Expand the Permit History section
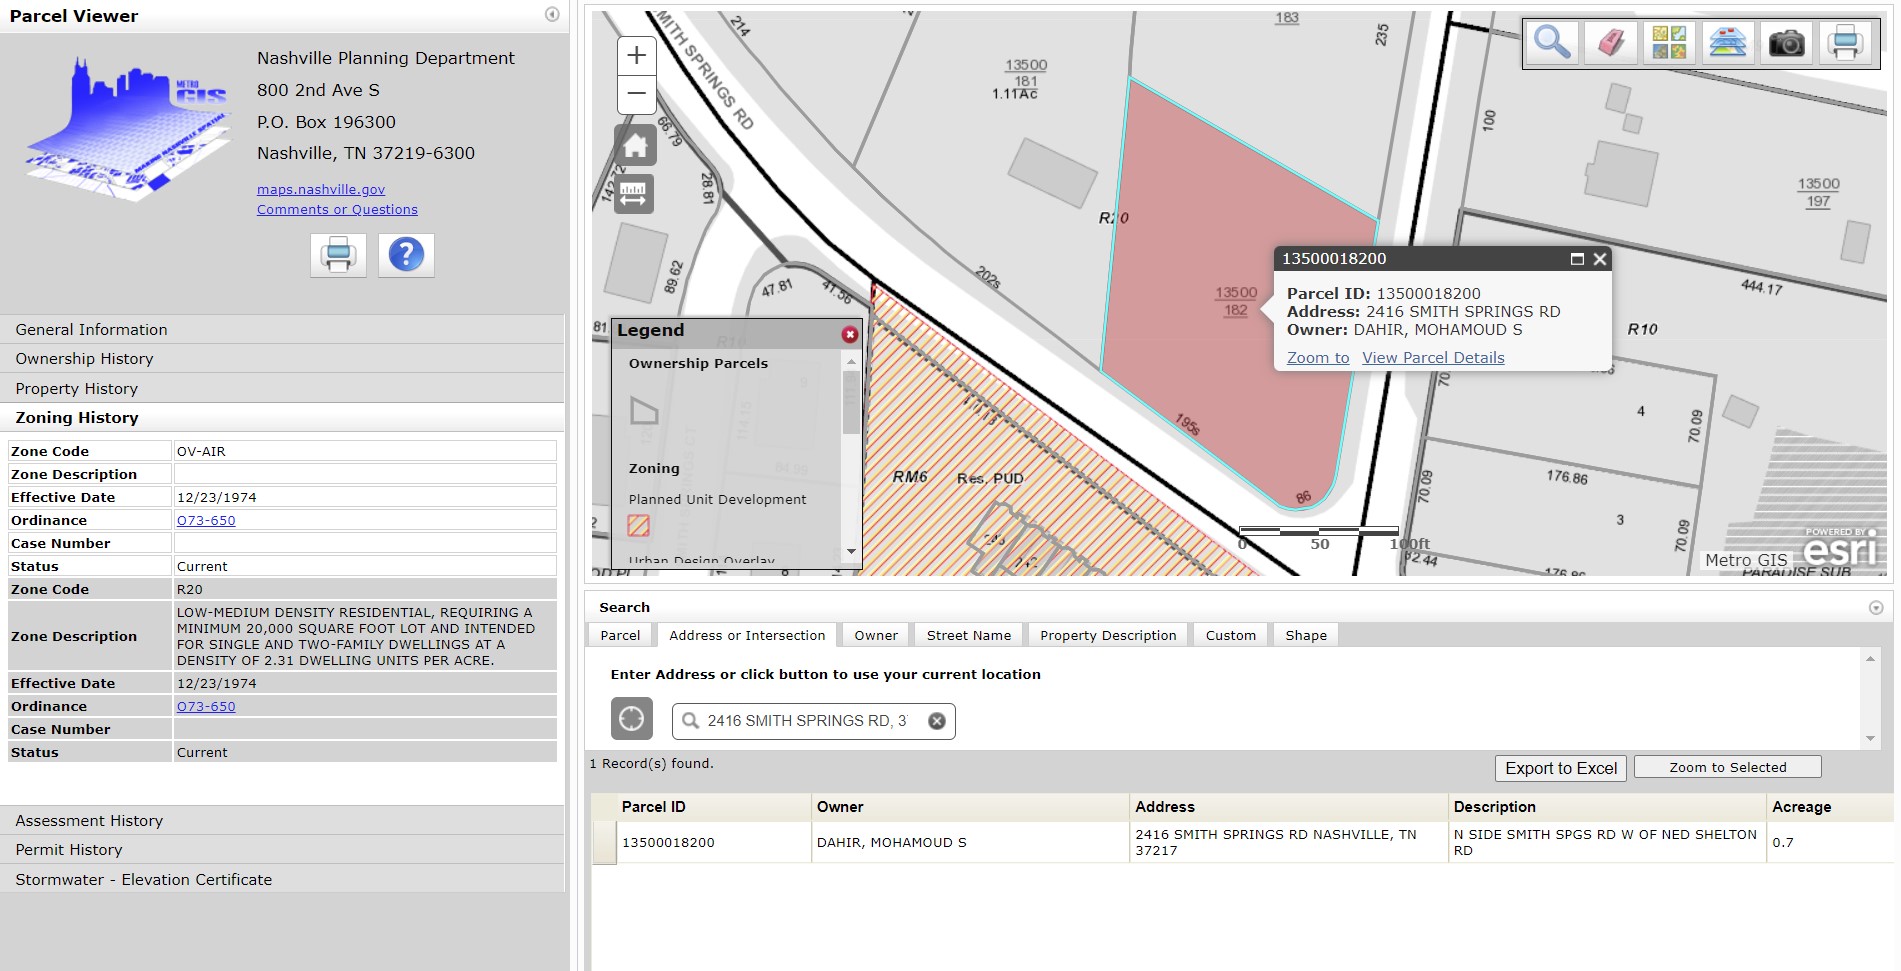Image resolution: width=1901 pixels, height=971 pixels. [282, 849]
